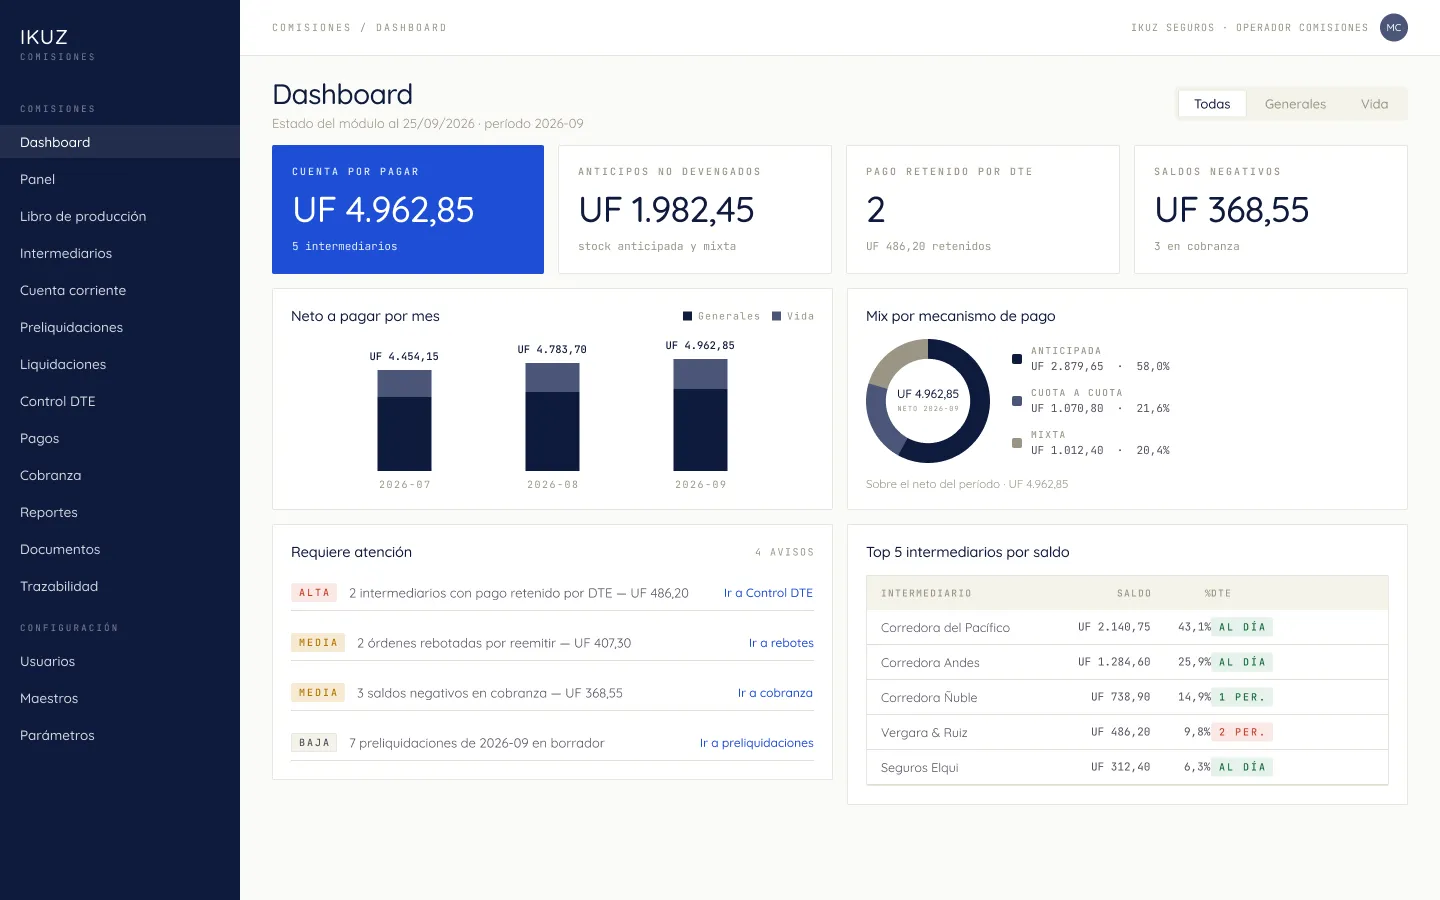Open Panel in the sidebar

(120, 179)
